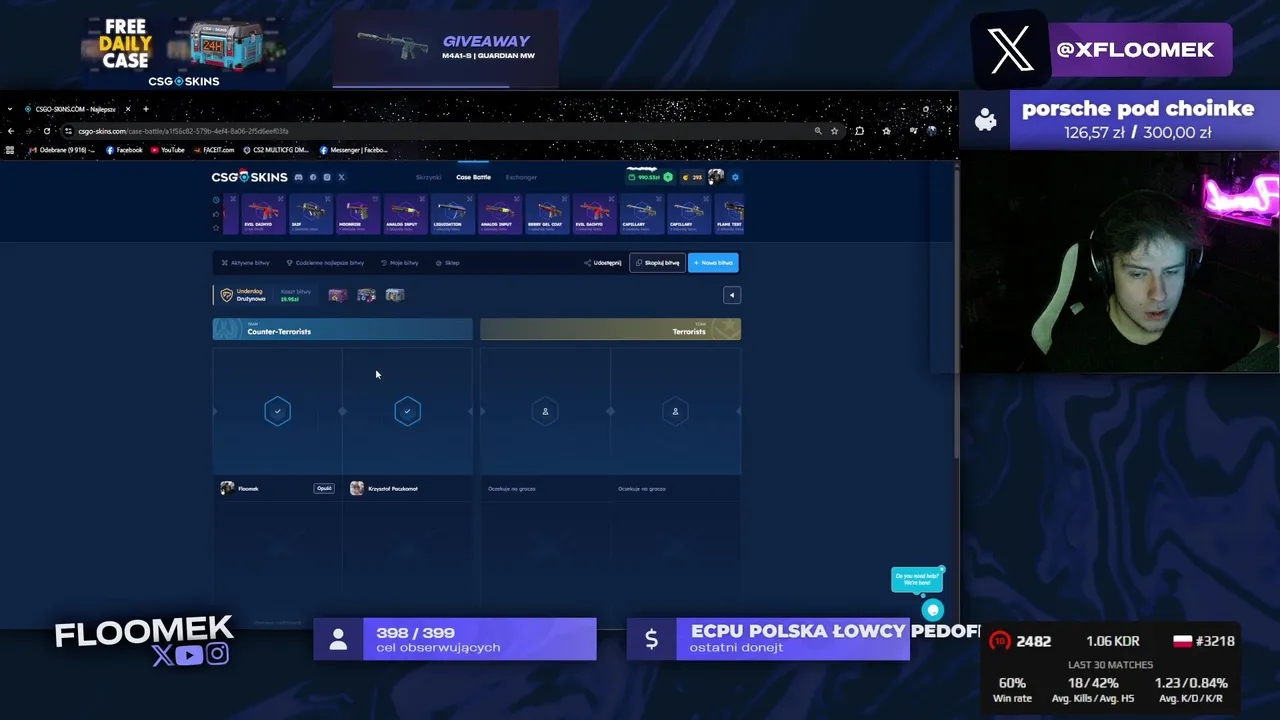Click Floomek's player avatar

click(x=227, y=488)
